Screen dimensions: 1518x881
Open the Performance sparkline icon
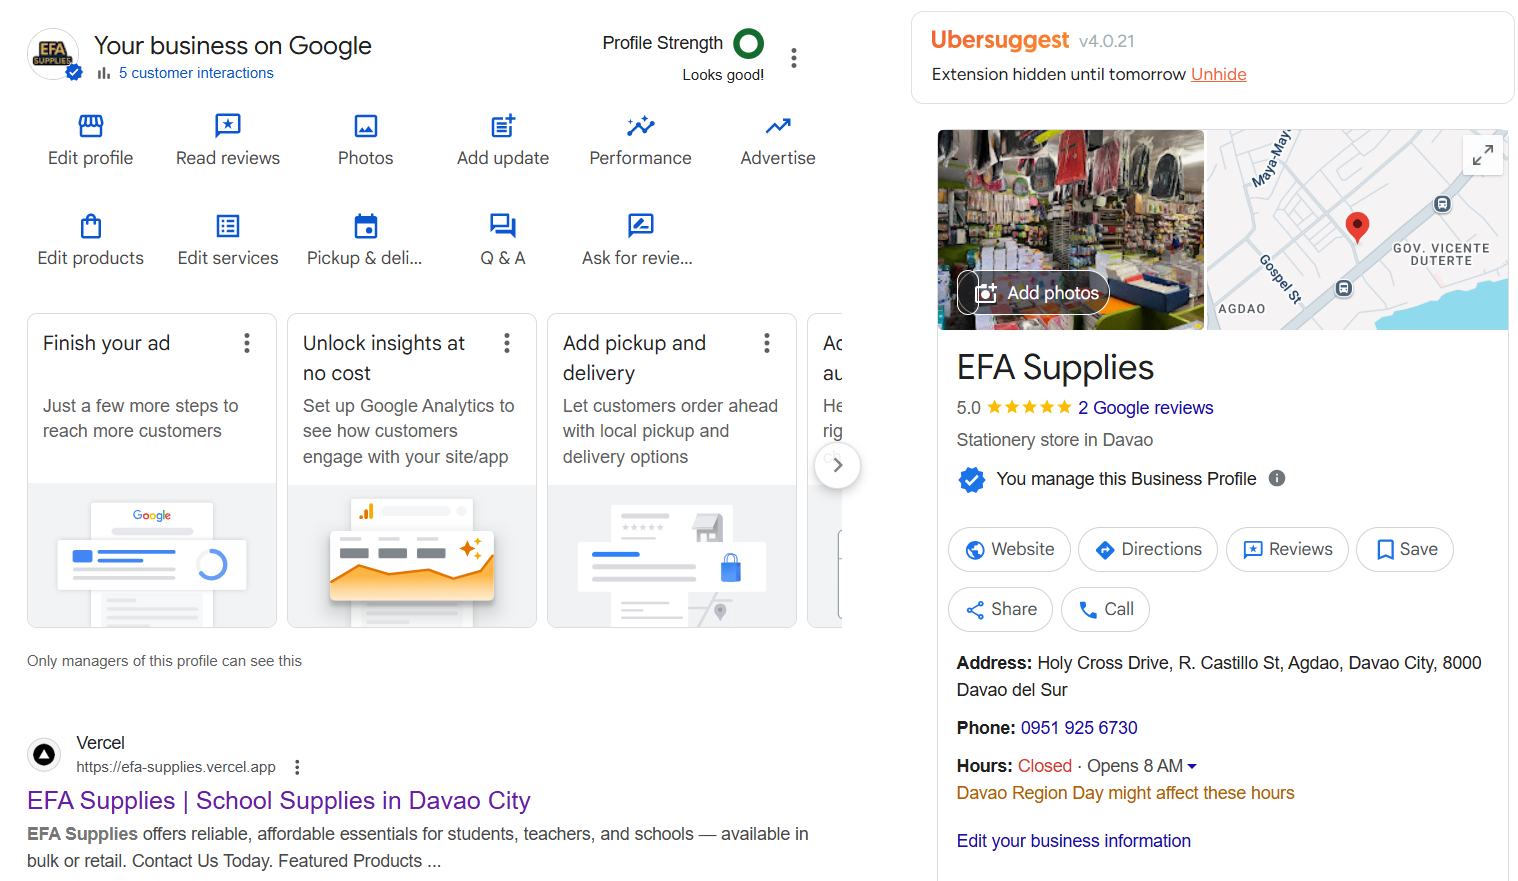tap(640, 126)
